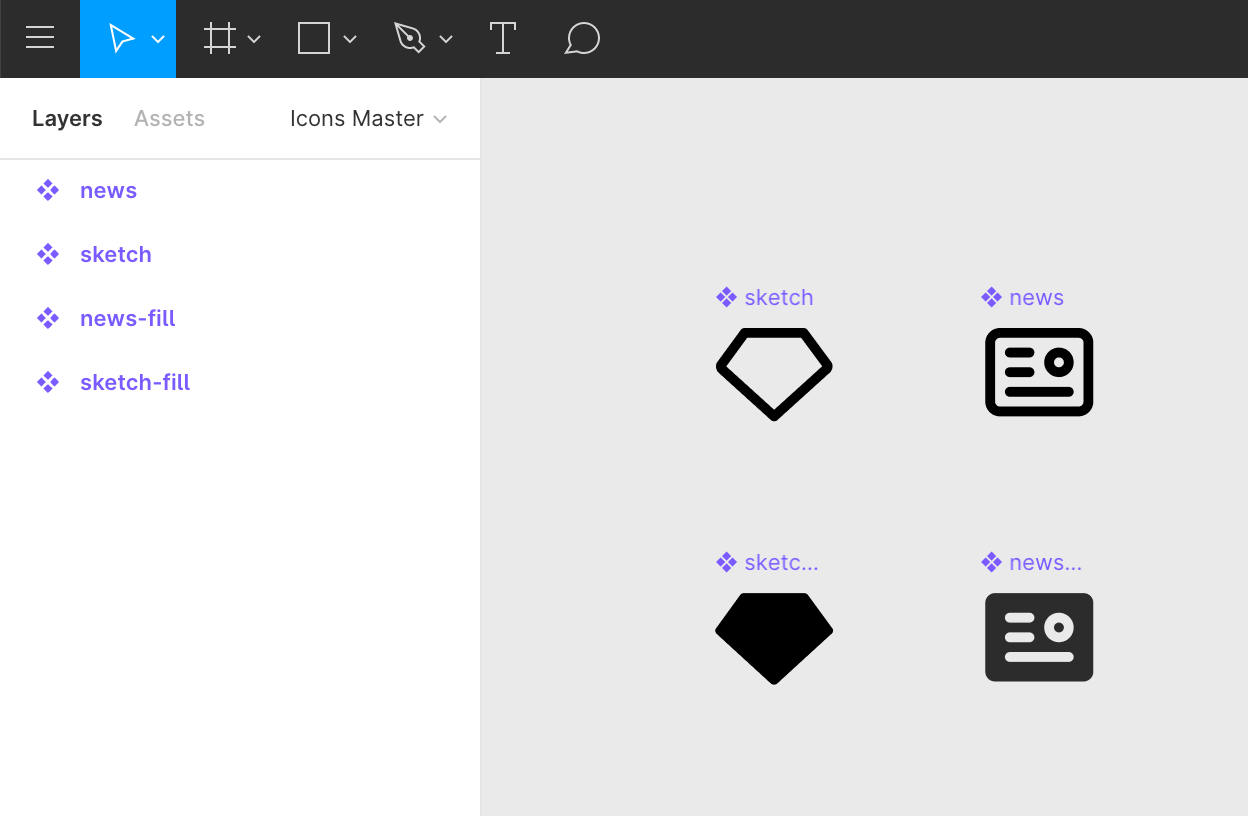Select the sketch layer row

[240, 254]
